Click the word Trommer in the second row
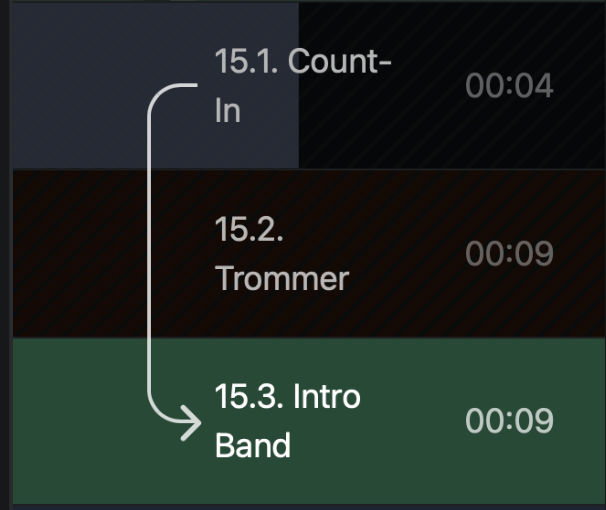This screenshot has height=510, width=606. point(282,278)
